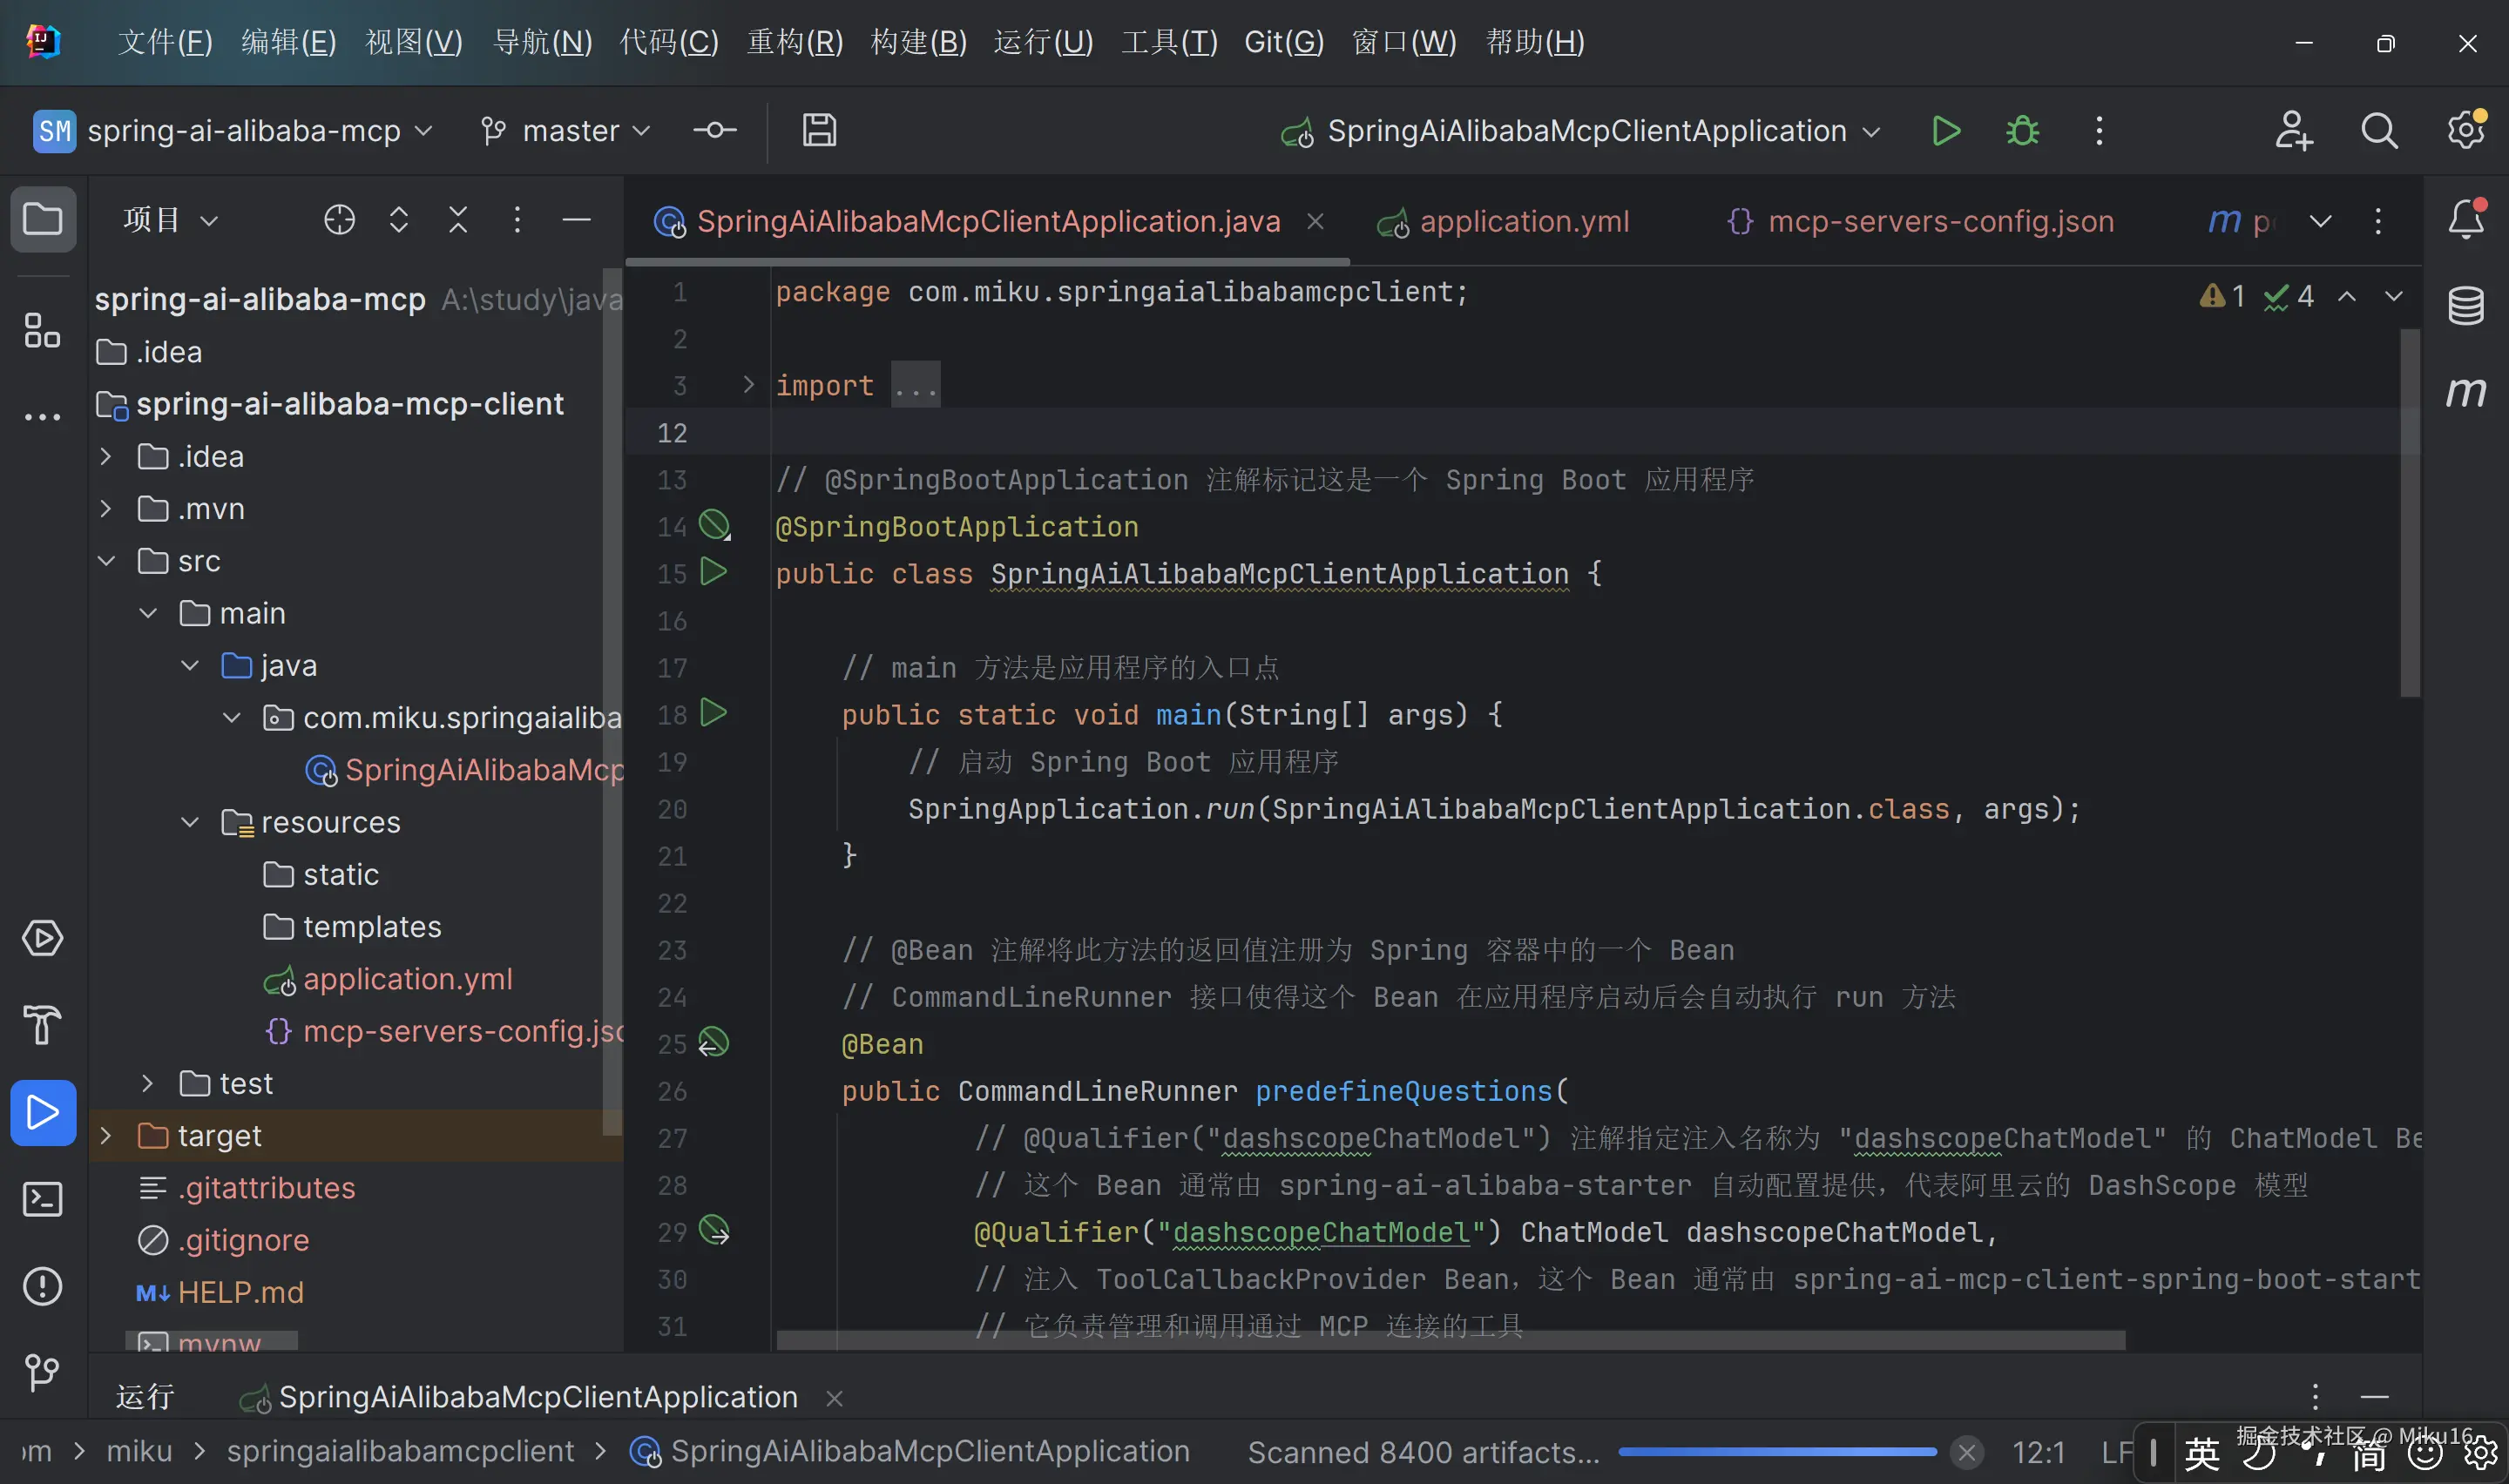
Task: Expand the target folder in tree
Action: (x=106, y=1135)
